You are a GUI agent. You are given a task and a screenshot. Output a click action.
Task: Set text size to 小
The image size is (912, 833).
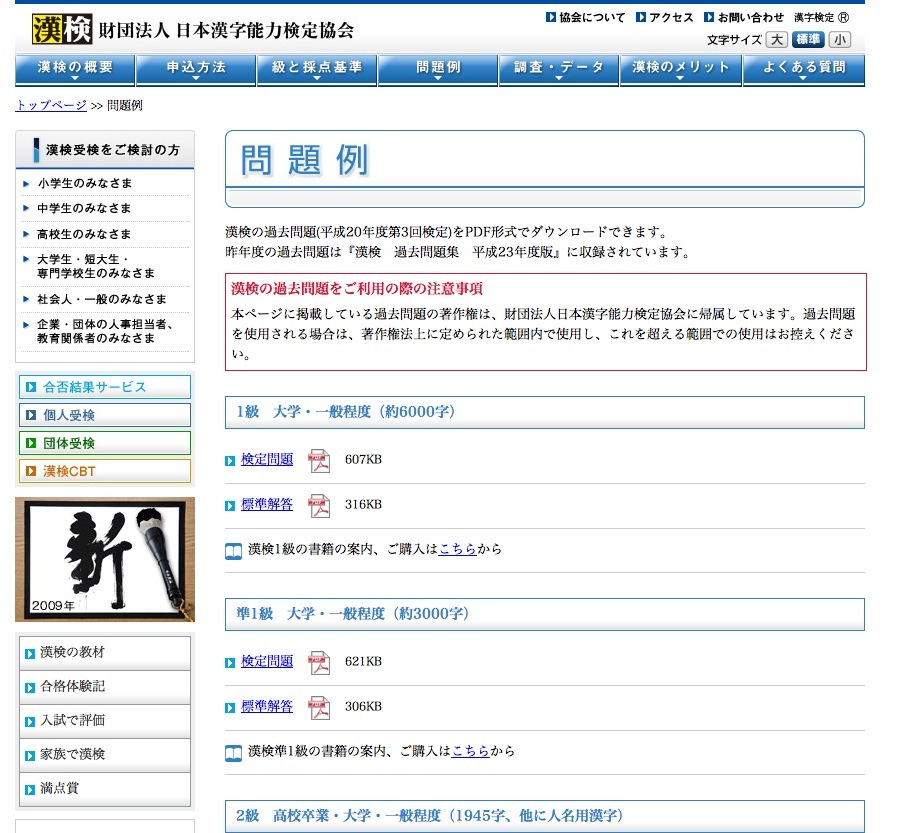(x=839, y=40)
